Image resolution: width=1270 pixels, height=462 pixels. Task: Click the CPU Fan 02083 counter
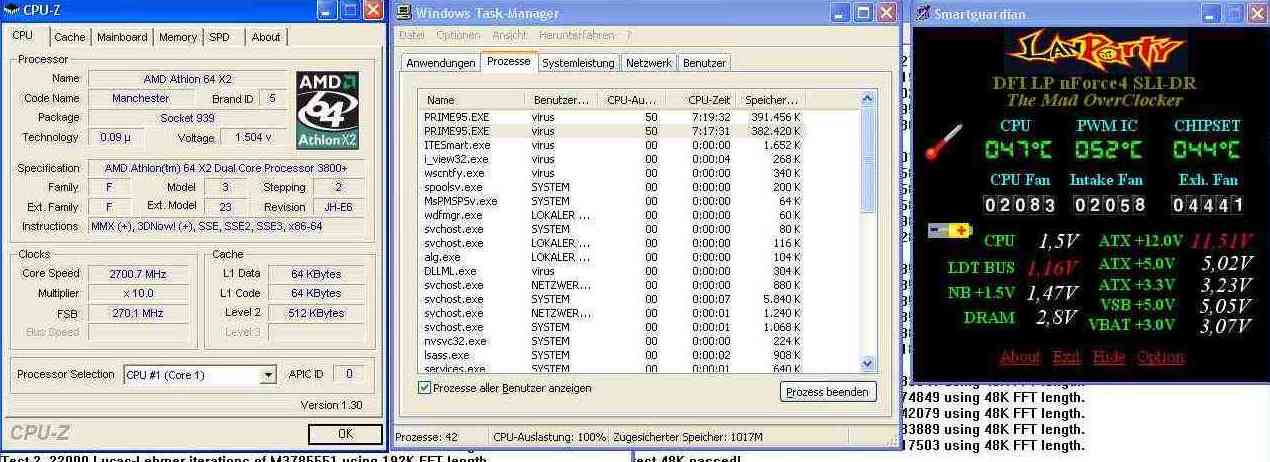[x=1019, y=205]
